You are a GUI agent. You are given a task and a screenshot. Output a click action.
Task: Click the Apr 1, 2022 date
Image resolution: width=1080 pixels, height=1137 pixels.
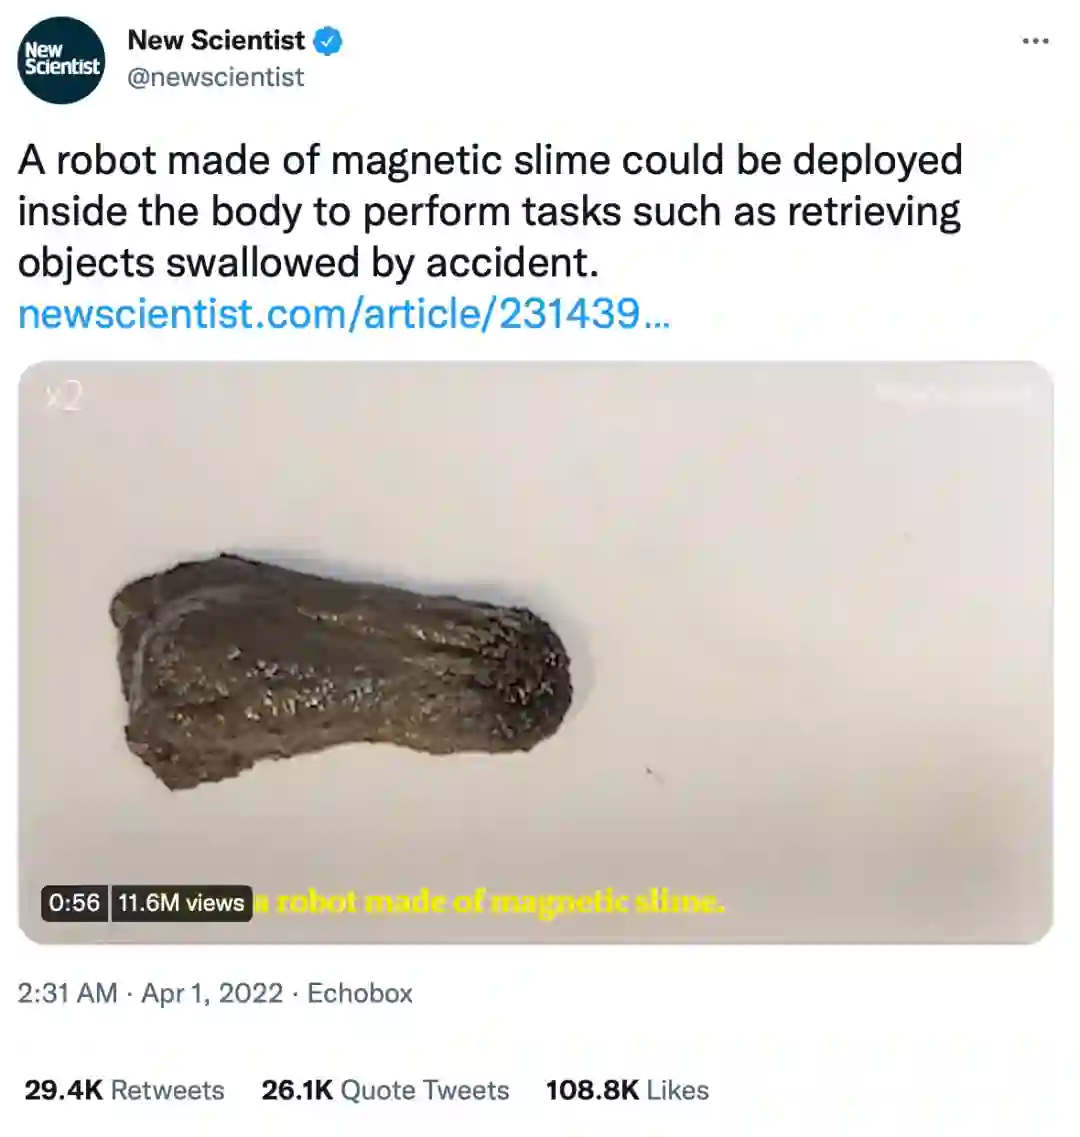point(212,993)
